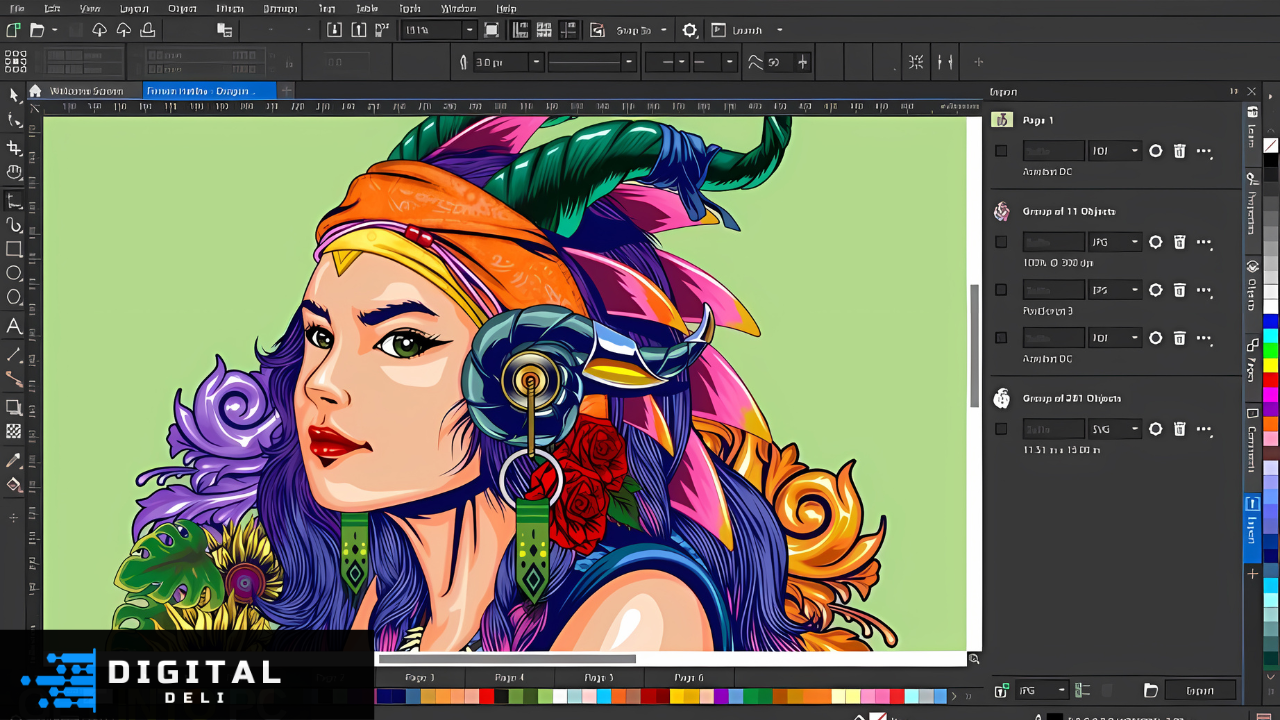
Task: Expand the SVG format dropdown
Action: pos(1134,429)
